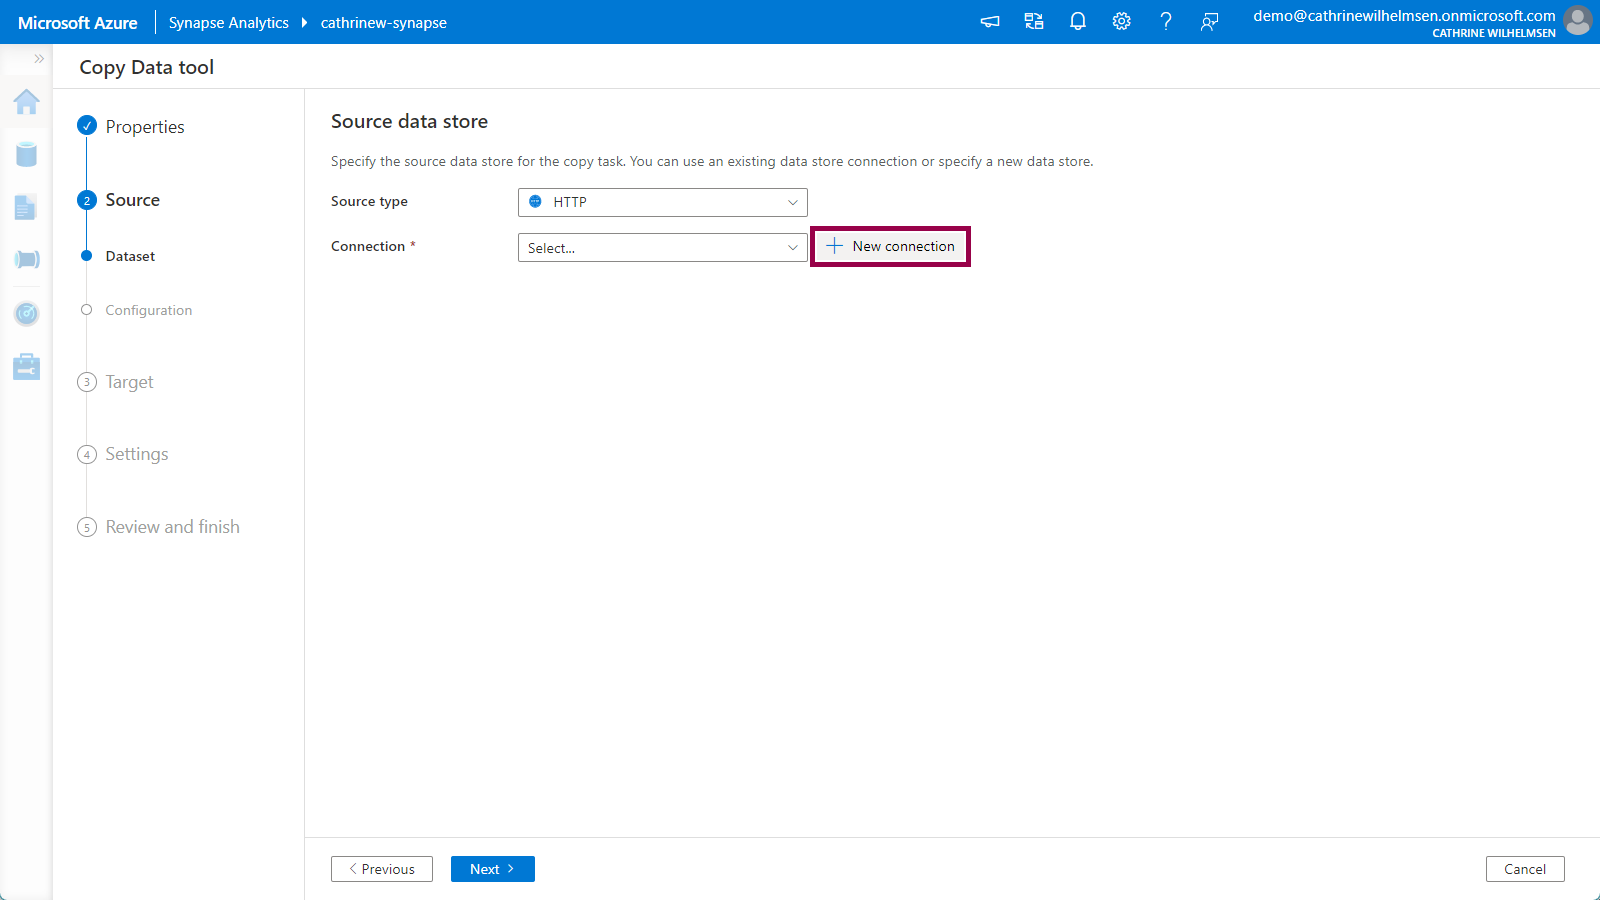Expand the left navigation sidebar chevrons

[39, 59]
